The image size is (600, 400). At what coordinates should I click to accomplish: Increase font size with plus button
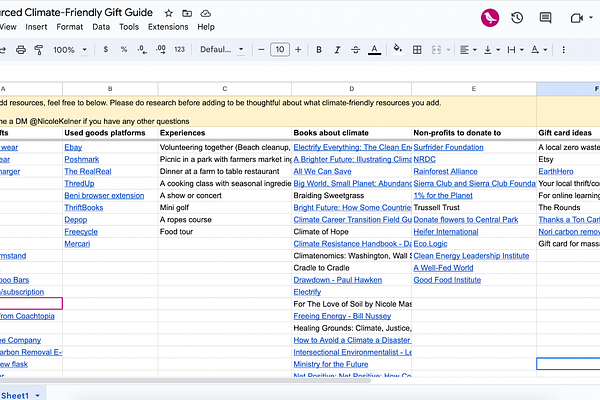click(298, 49)
